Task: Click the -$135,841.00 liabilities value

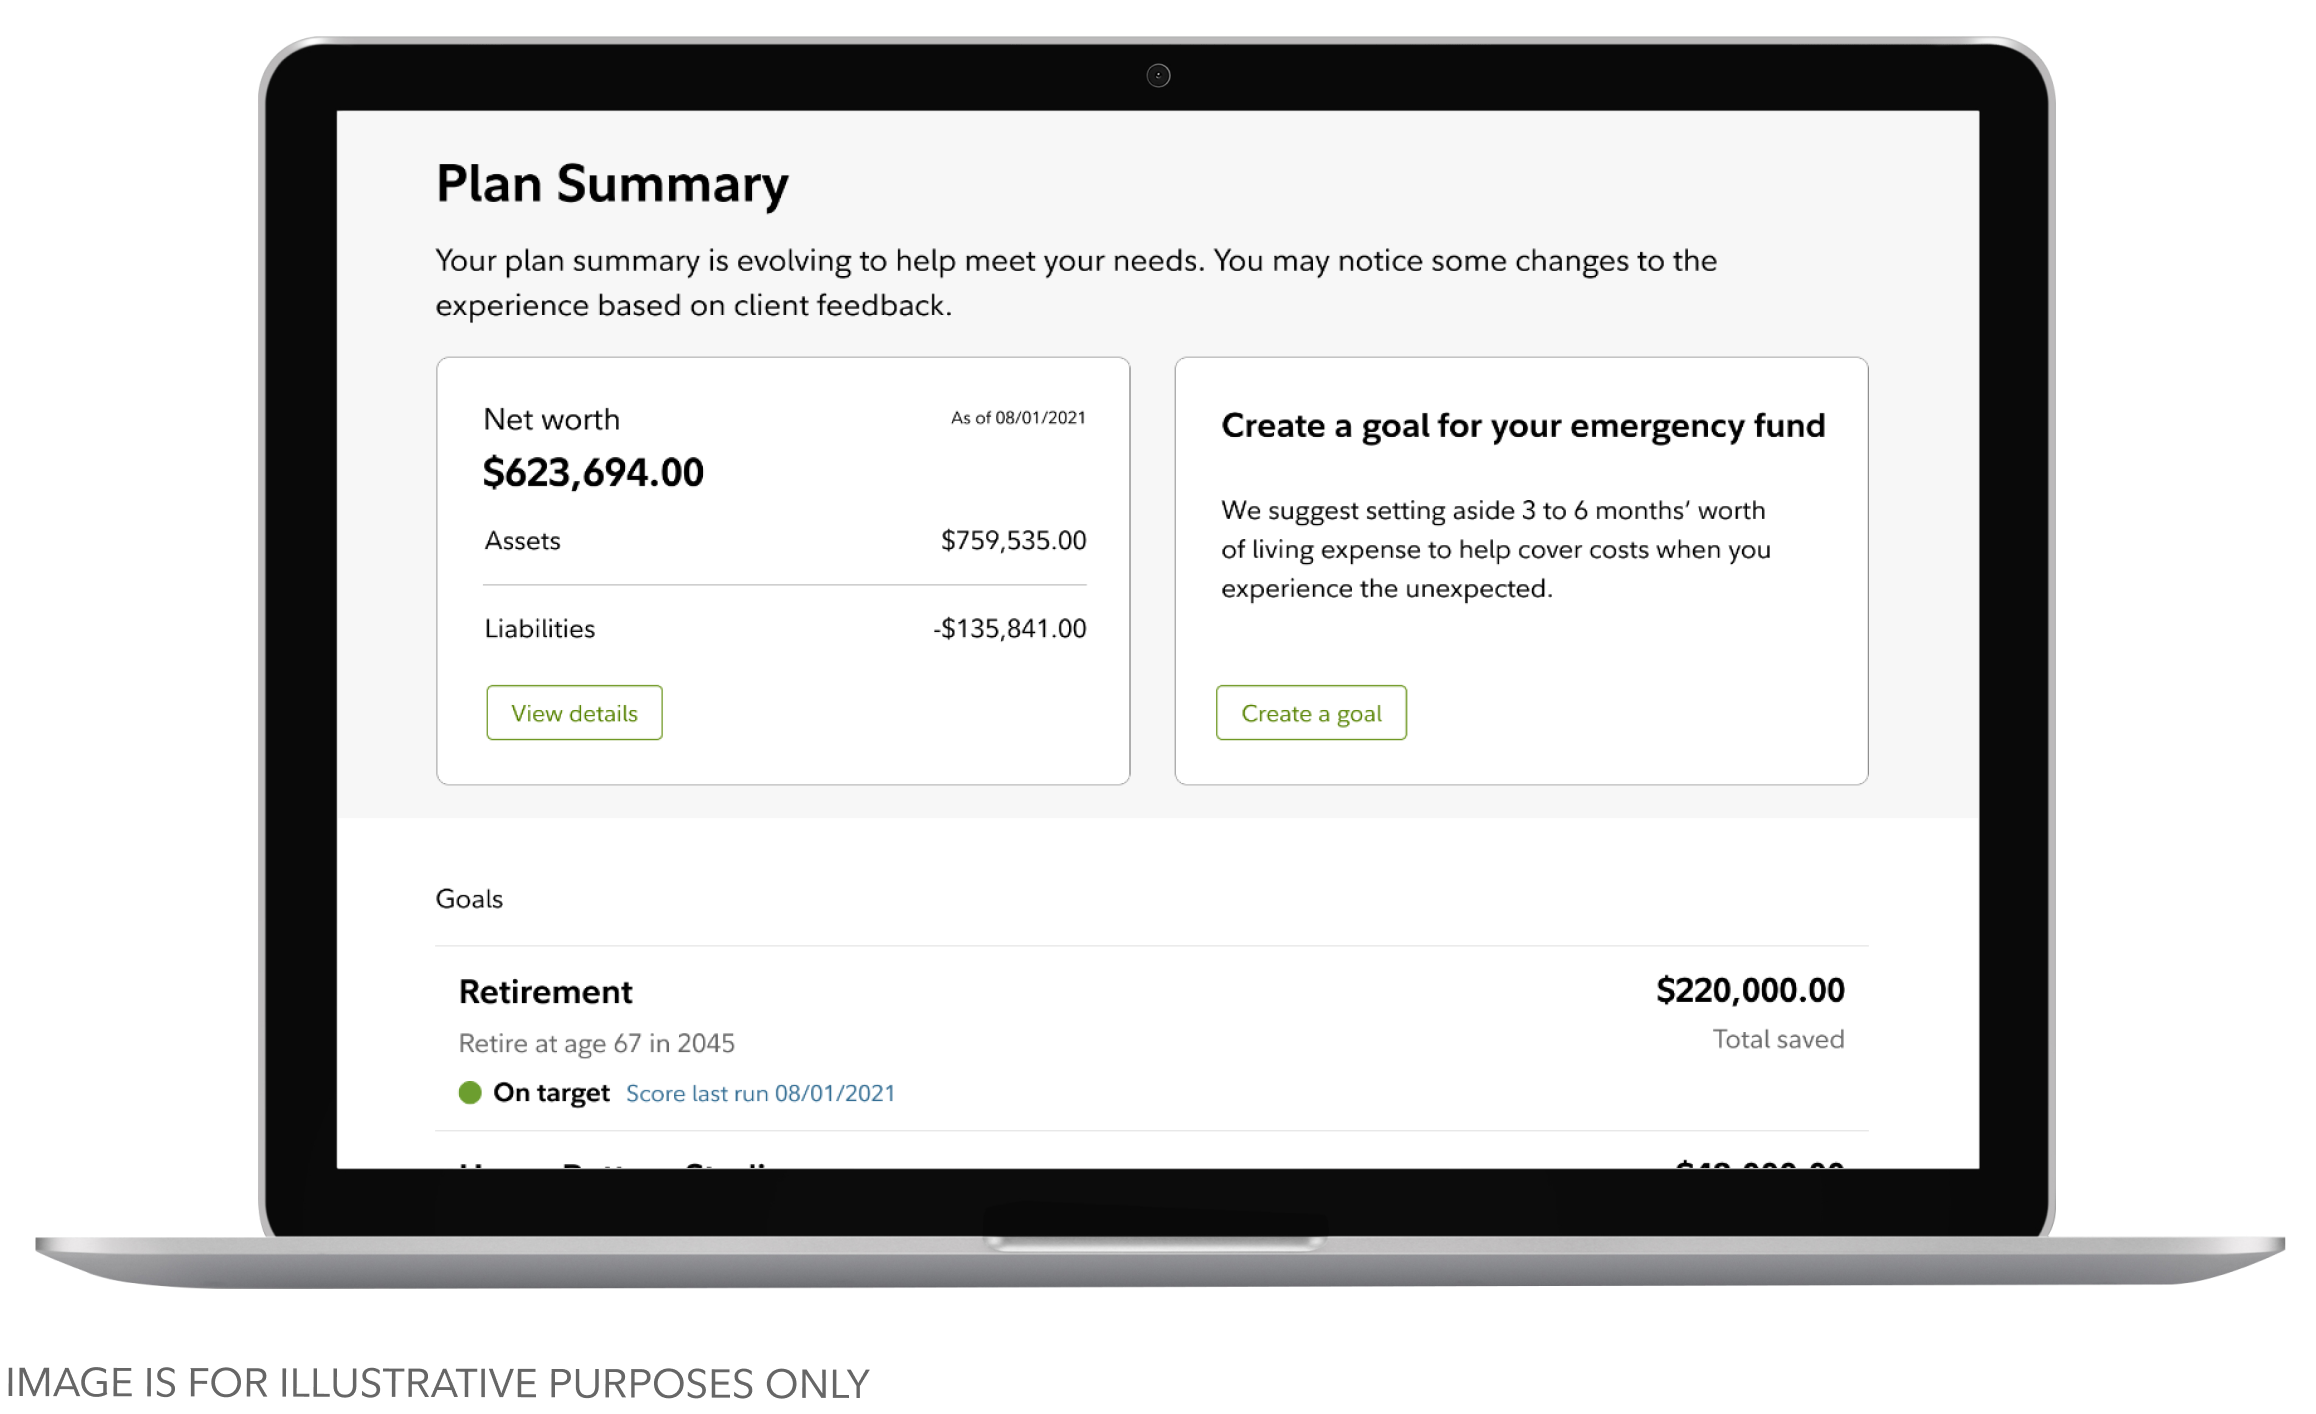Action: 1009,629
